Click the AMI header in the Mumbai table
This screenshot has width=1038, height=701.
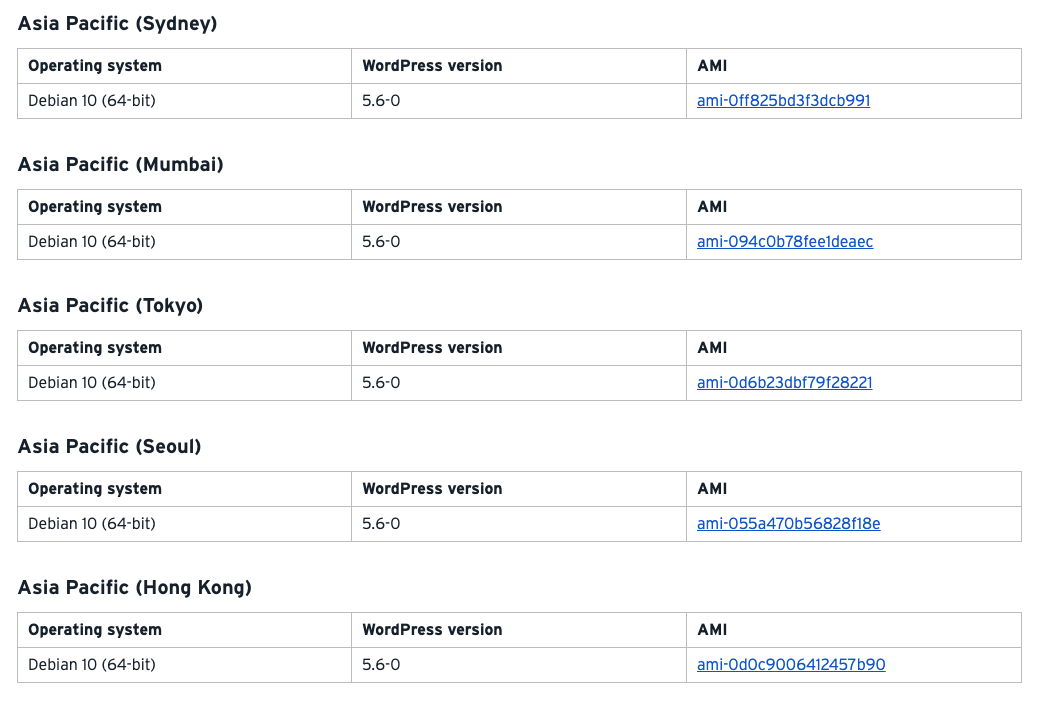[712, 207]
